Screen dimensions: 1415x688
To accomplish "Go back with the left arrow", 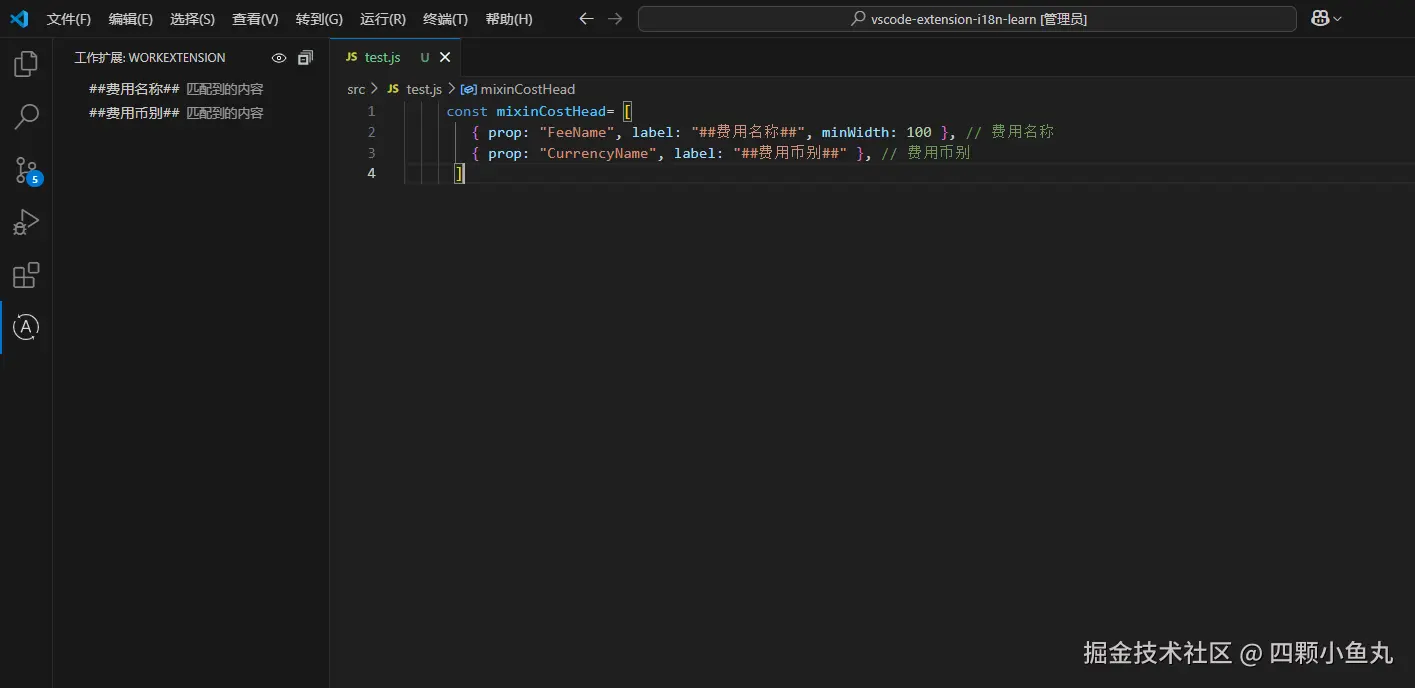I will pyautogui.click(x=587, y=19).
